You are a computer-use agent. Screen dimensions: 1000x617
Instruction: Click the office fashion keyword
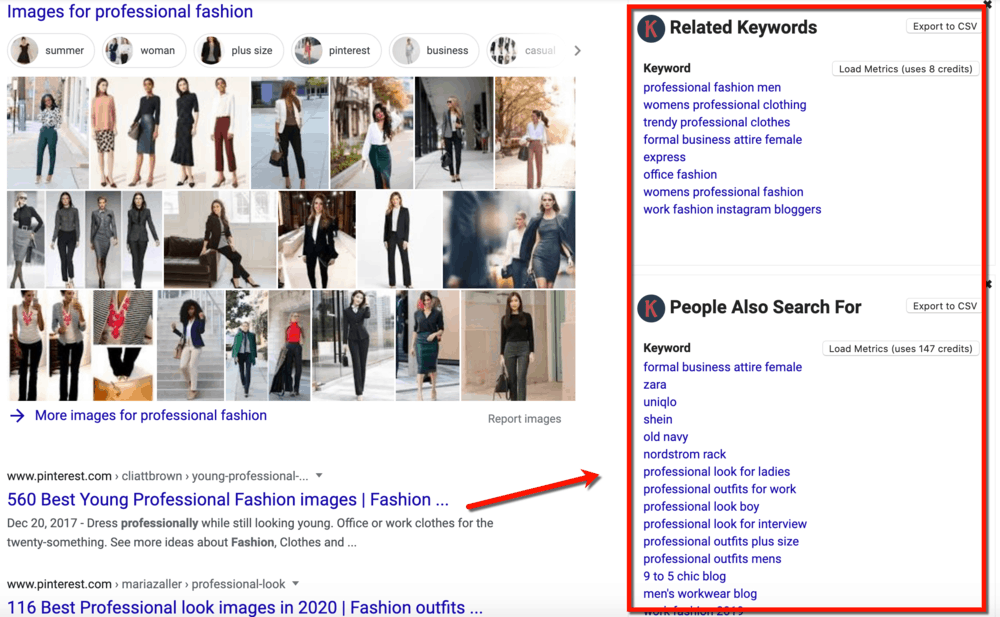(680, 174)
